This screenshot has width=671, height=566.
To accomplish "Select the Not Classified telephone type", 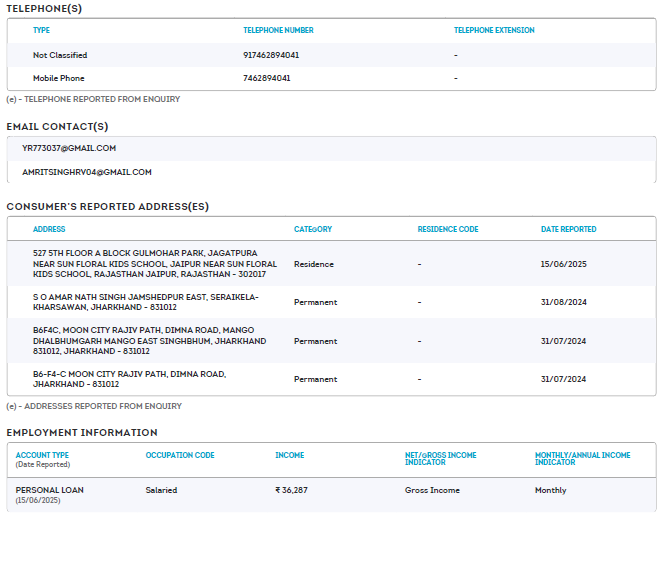I will pos(60,55).
